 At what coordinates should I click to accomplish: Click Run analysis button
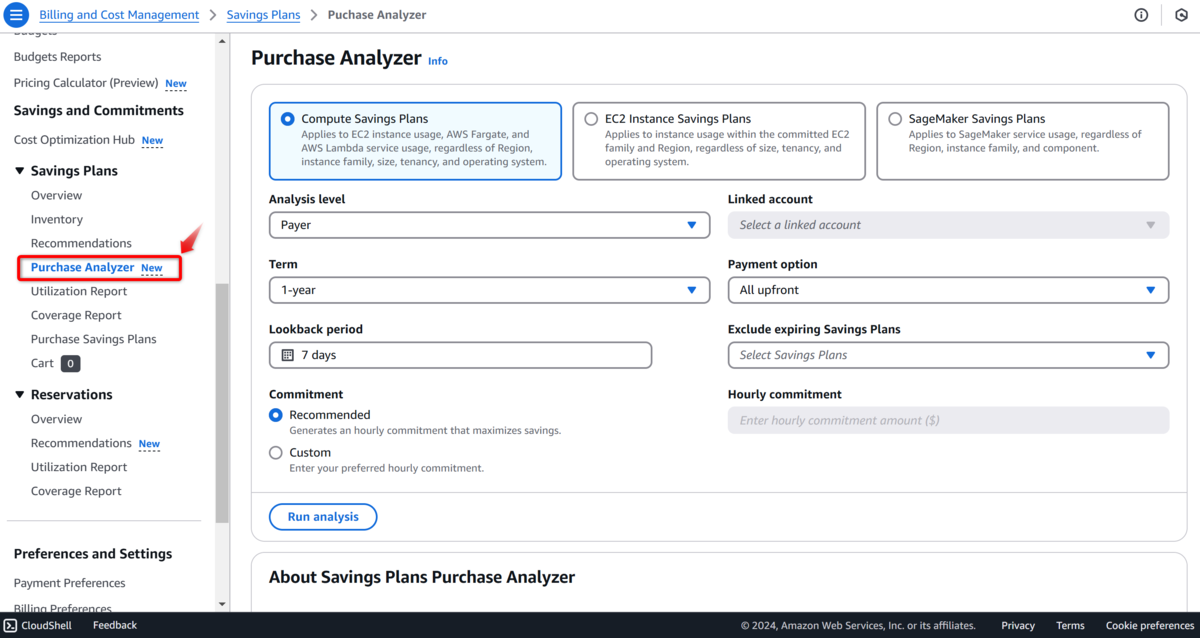pyautogui.click(x=323, y=517)
